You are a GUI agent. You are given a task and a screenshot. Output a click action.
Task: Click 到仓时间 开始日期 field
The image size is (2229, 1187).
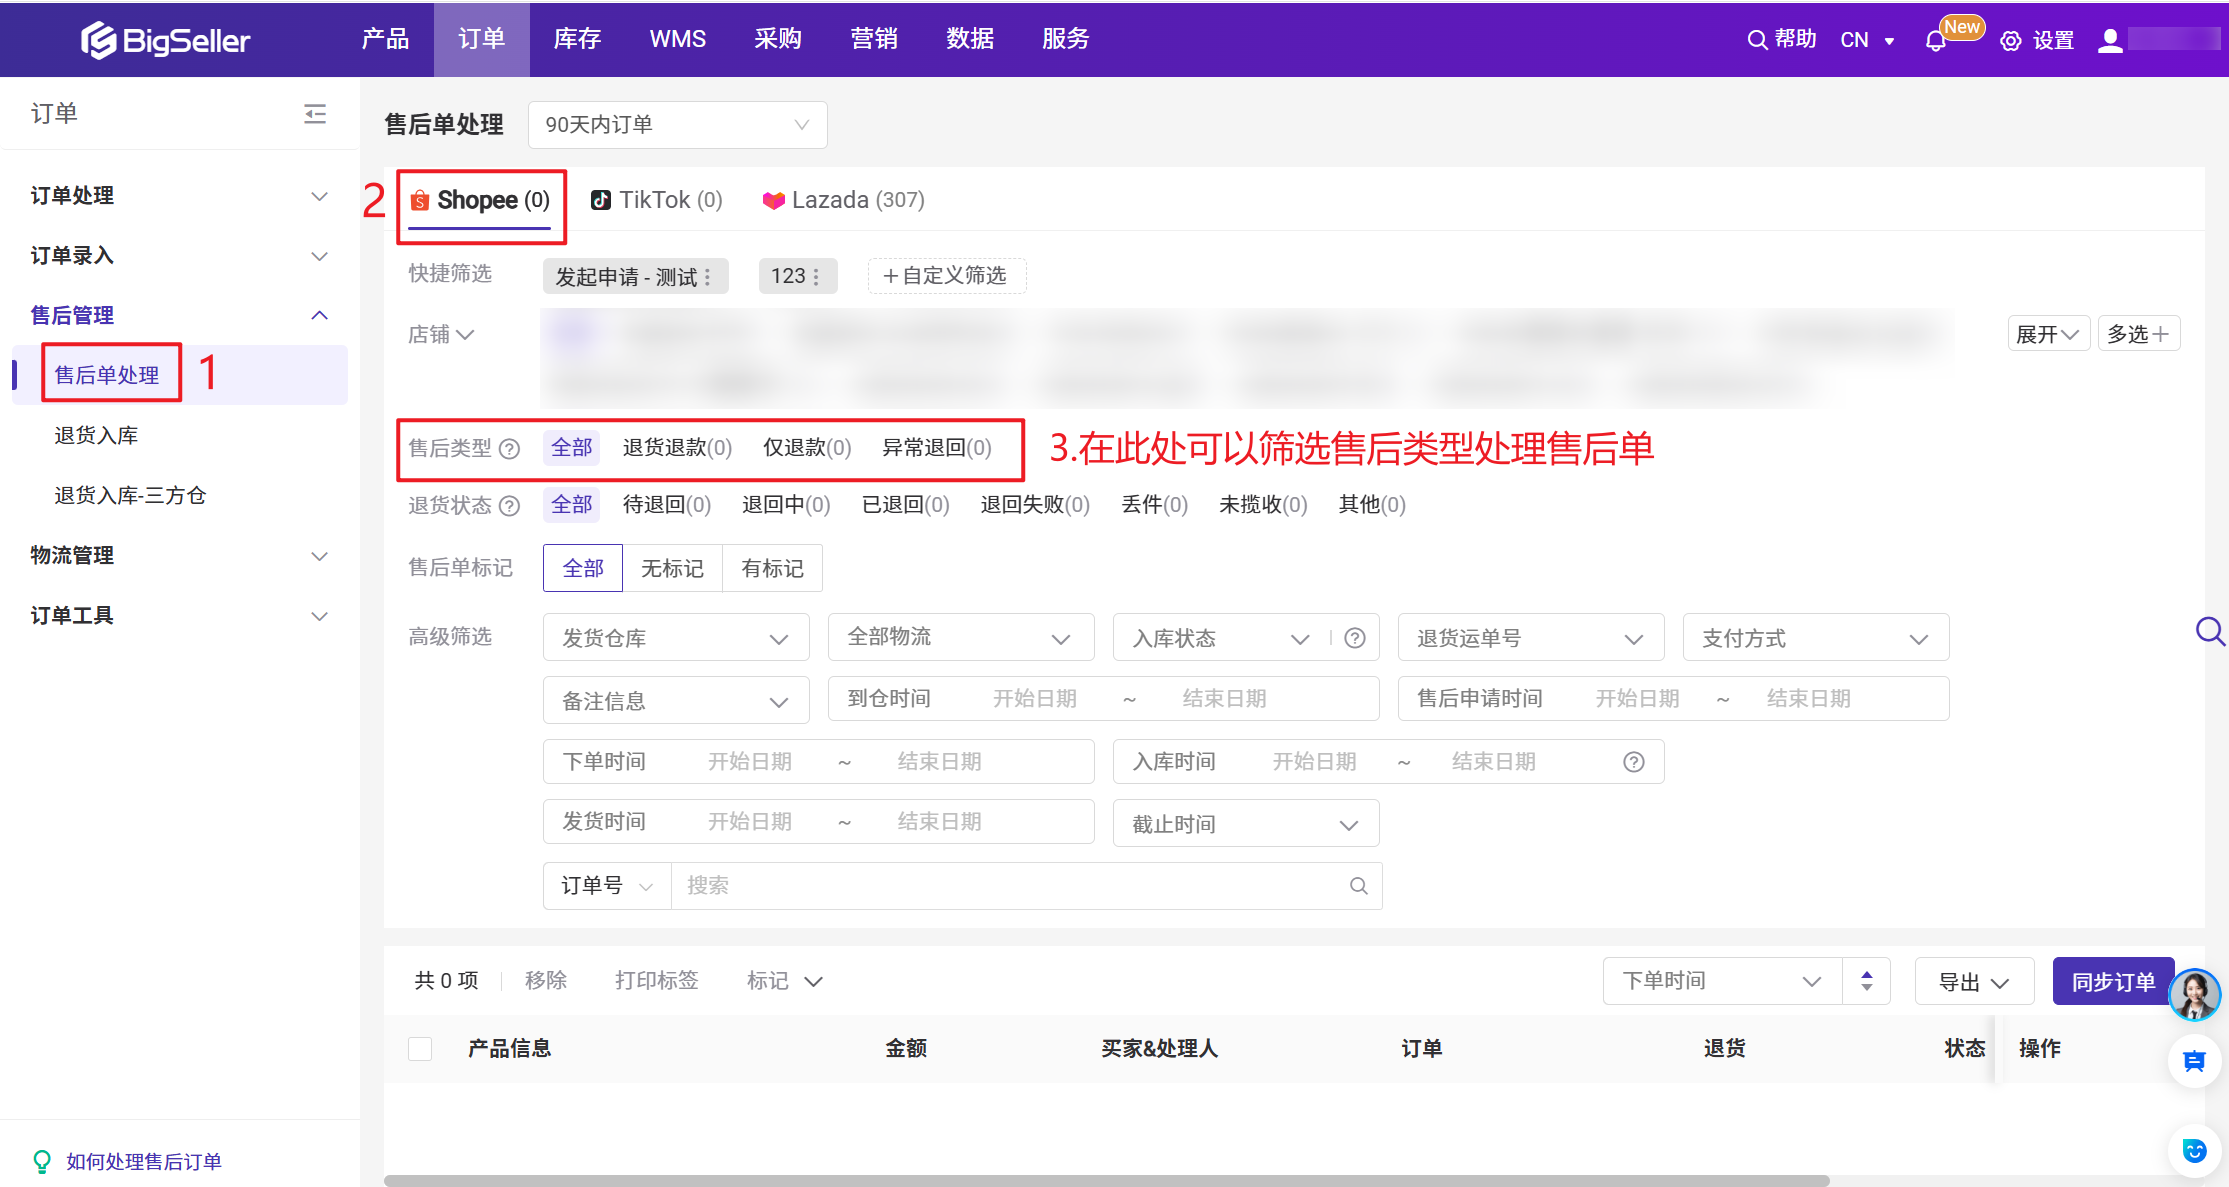click(1035, 699)
